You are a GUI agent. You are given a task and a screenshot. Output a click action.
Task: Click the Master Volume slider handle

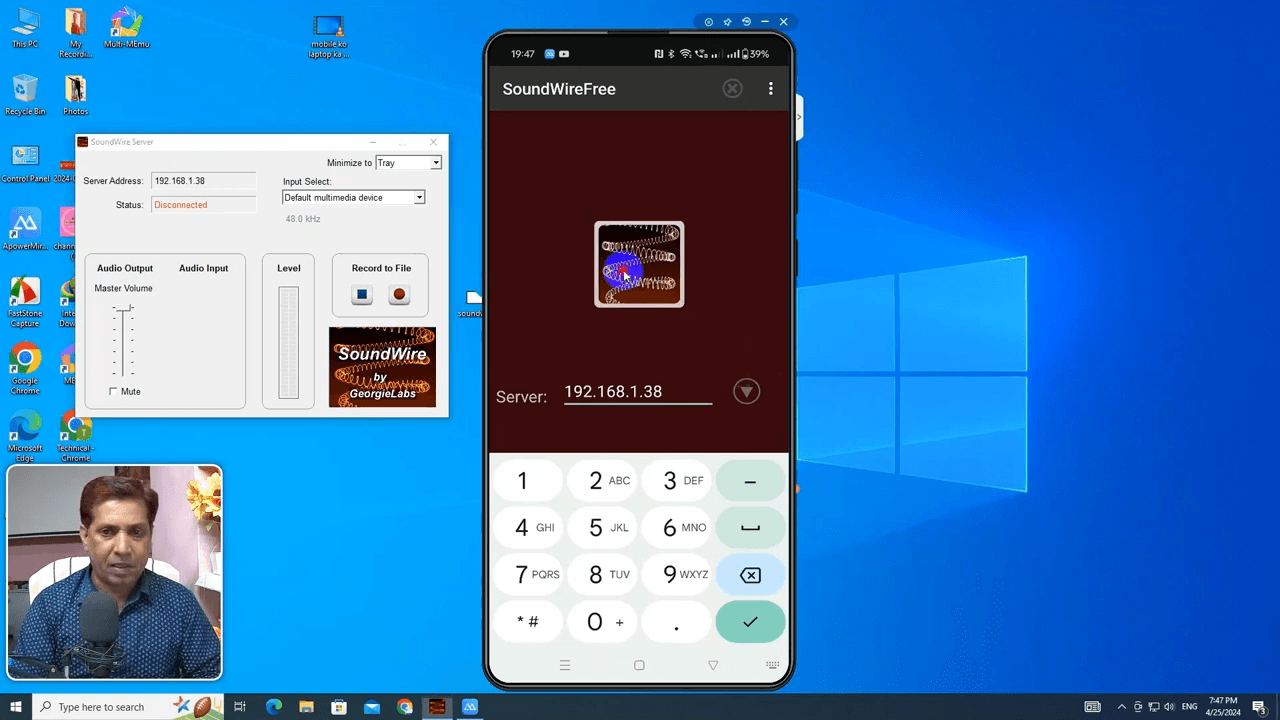tap(123, 309)
